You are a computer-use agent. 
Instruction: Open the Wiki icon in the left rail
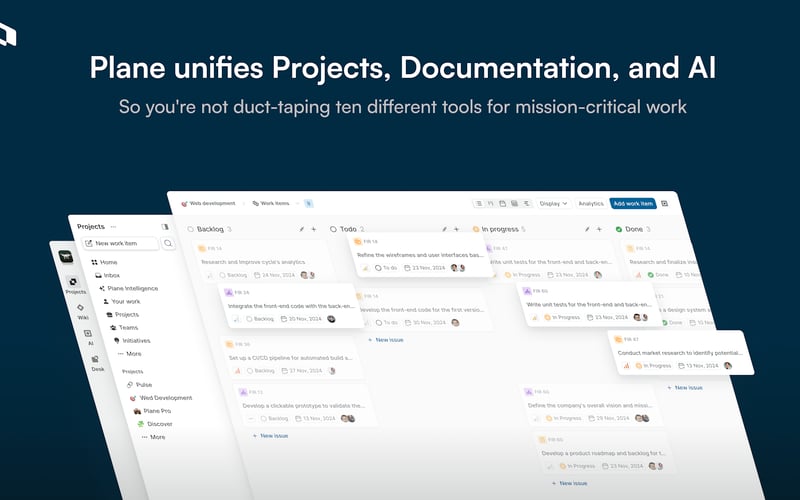80,308
